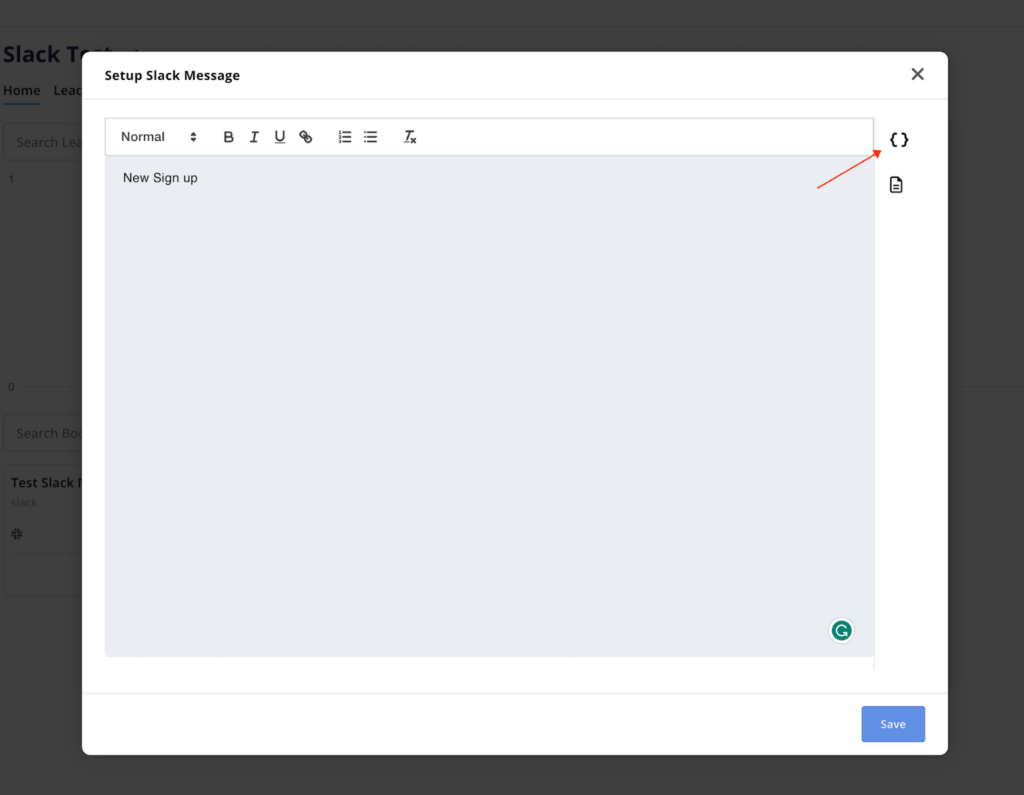1024x795 pixels.
Task: Toggle bold formatting in editor toolbar
Action: click(228, 137)
